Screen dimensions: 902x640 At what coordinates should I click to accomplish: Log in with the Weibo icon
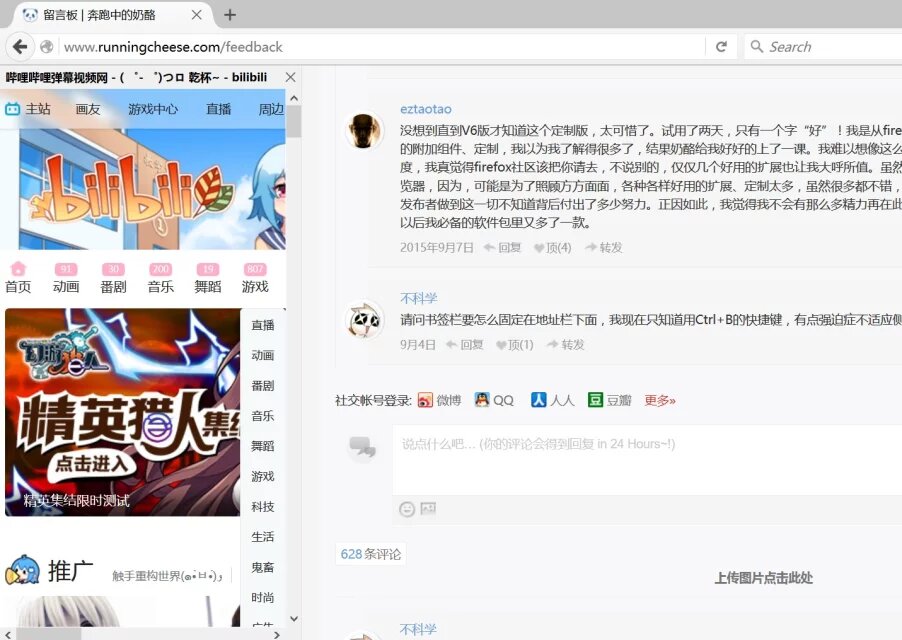point(426,400)
